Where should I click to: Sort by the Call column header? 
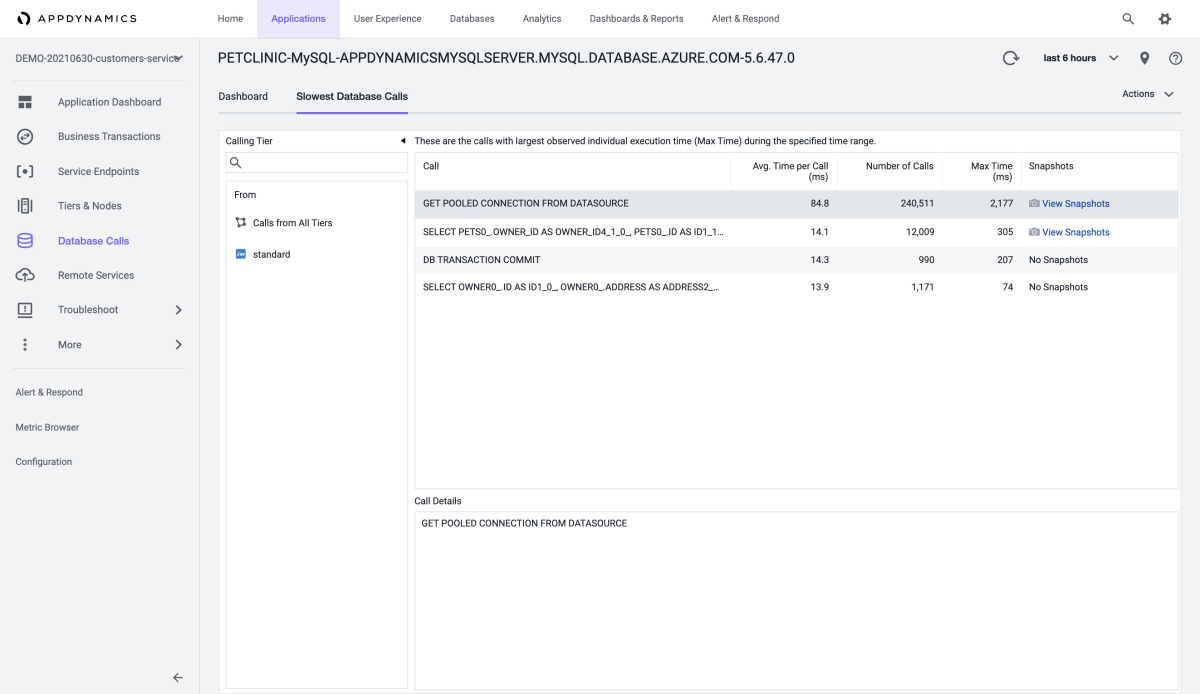click(573, 171)
